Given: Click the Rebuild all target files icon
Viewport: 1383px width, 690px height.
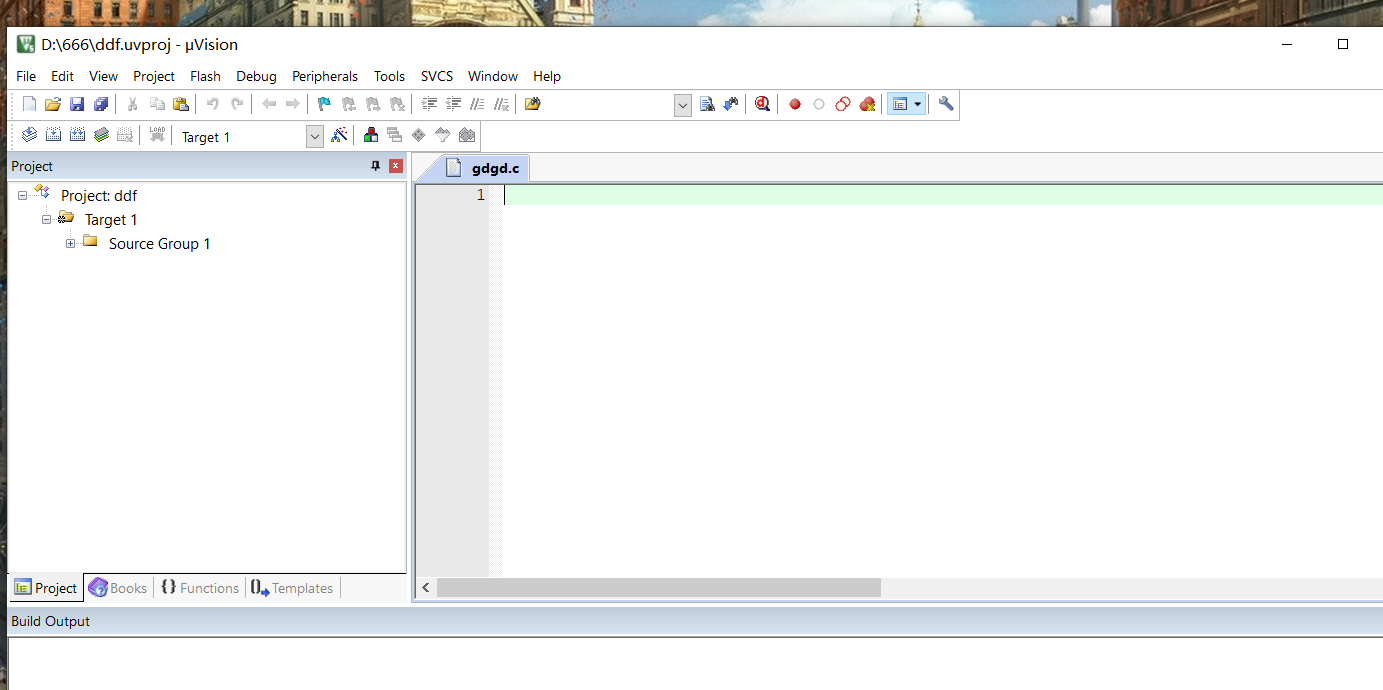Looking at the screenshot, I should [77, 136].
